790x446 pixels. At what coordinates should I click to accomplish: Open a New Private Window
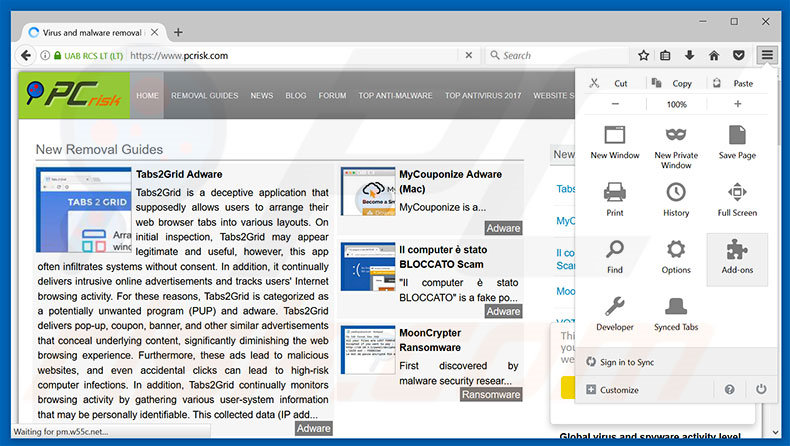click(x=676, y=146)
